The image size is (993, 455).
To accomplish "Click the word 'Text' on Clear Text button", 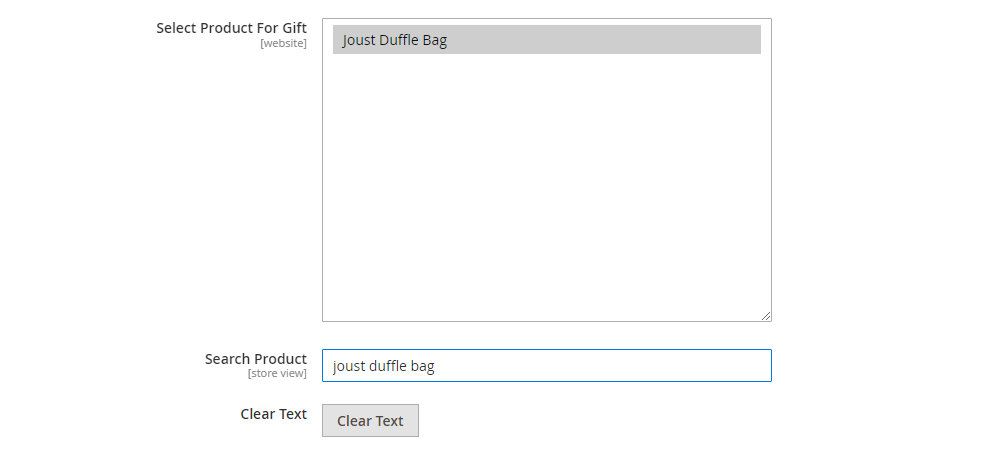I will pyautogui.click(x=390, y=421).
